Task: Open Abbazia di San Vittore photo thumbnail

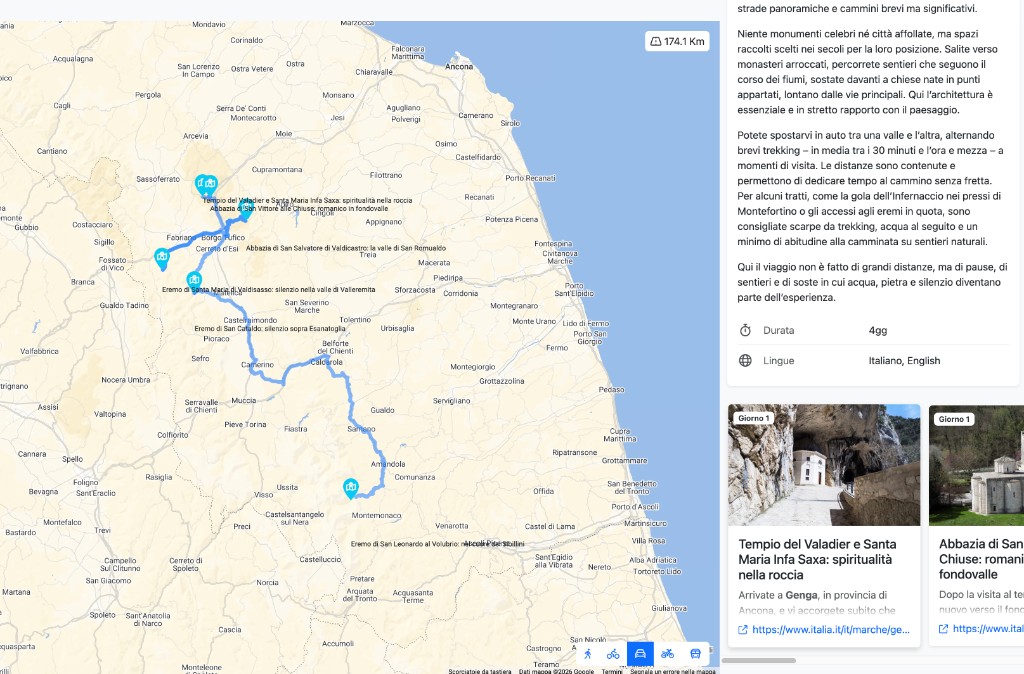Action: click(976, 465)
